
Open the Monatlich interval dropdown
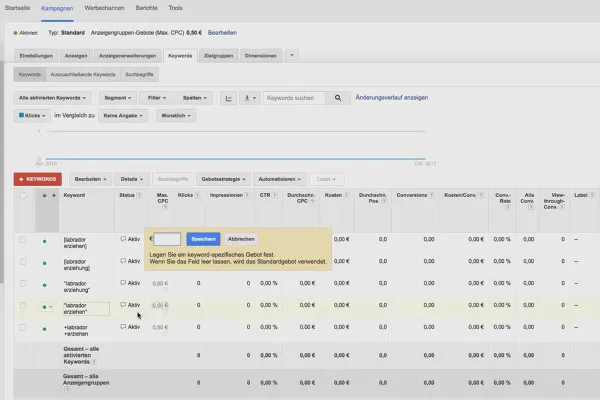coord(176,116)
